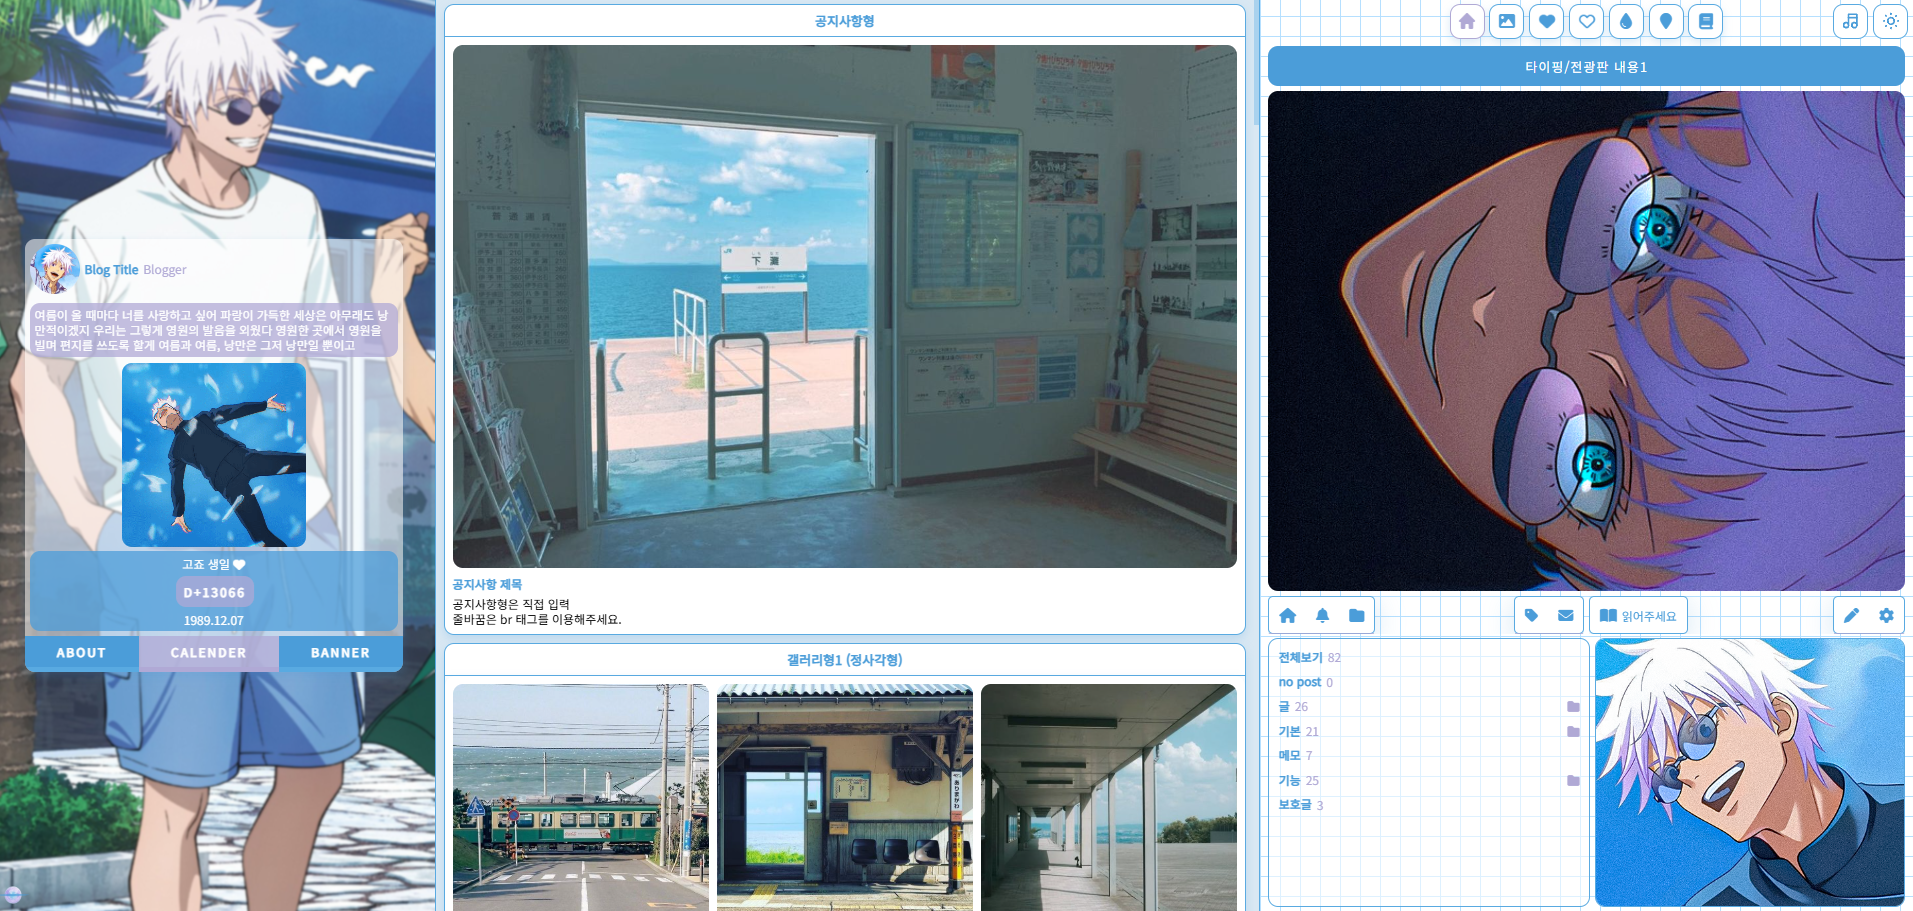Open the 글 category link
The width and height of the screenshot is (1913, 911).
(1284, 707)
